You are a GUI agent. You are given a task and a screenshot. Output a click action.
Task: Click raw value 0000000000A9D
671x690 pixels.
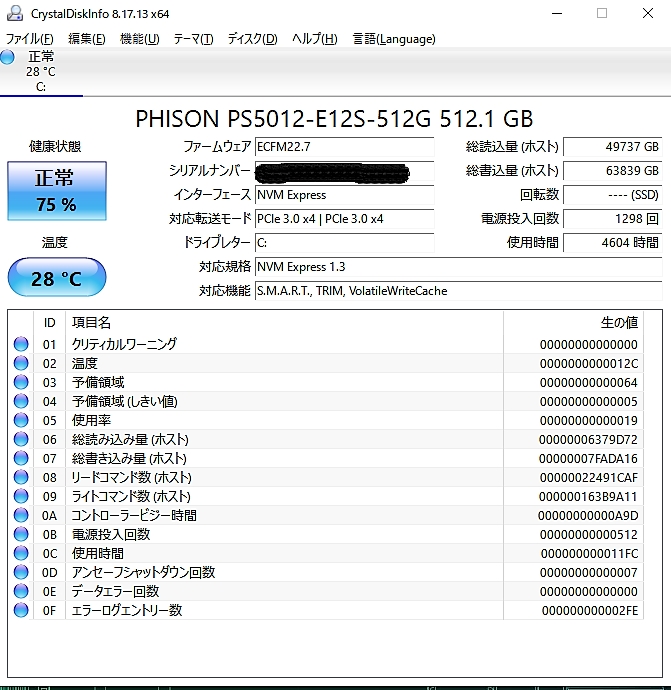(588, 515)
